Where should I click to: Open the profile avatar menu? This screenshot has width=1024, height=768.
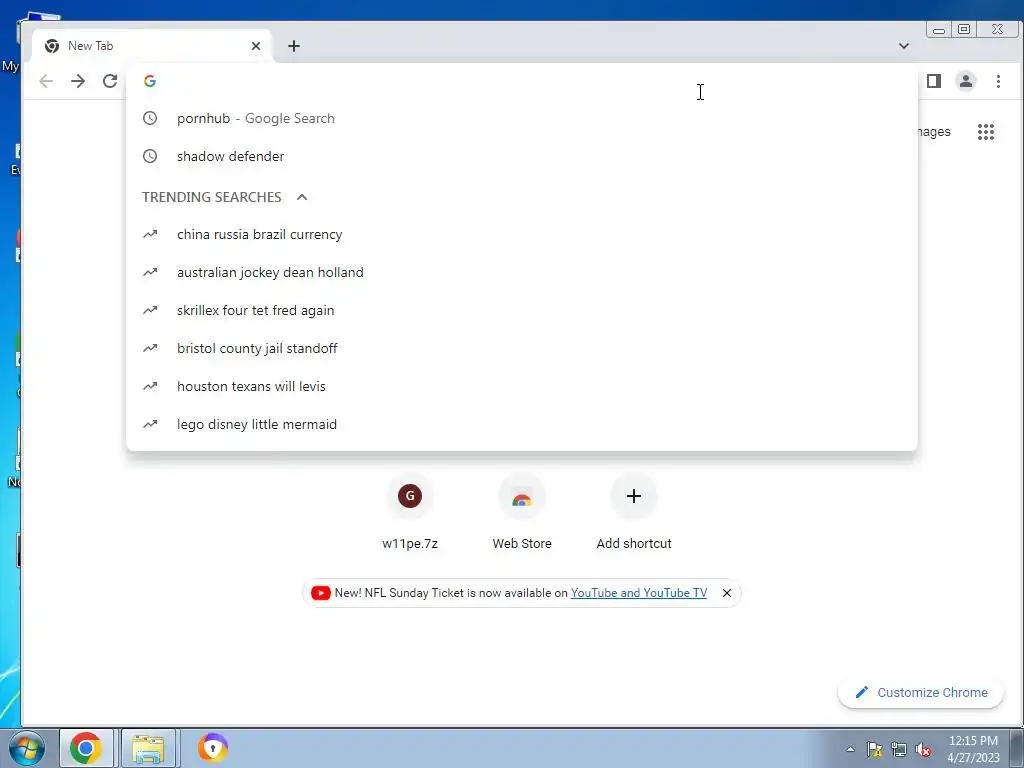(x=966, y=81)
